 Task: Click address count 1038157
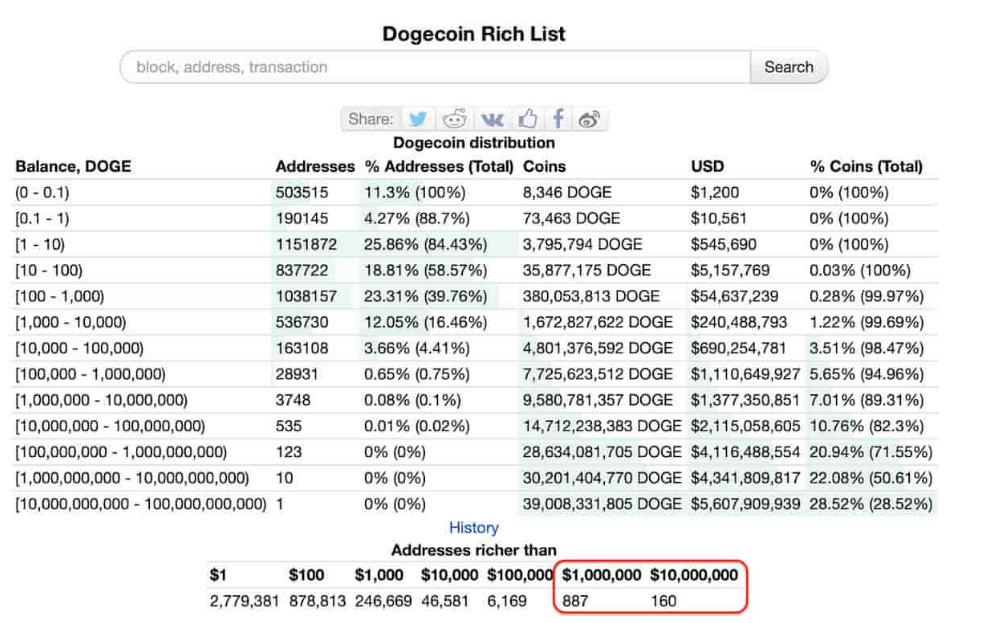(306, 296)
